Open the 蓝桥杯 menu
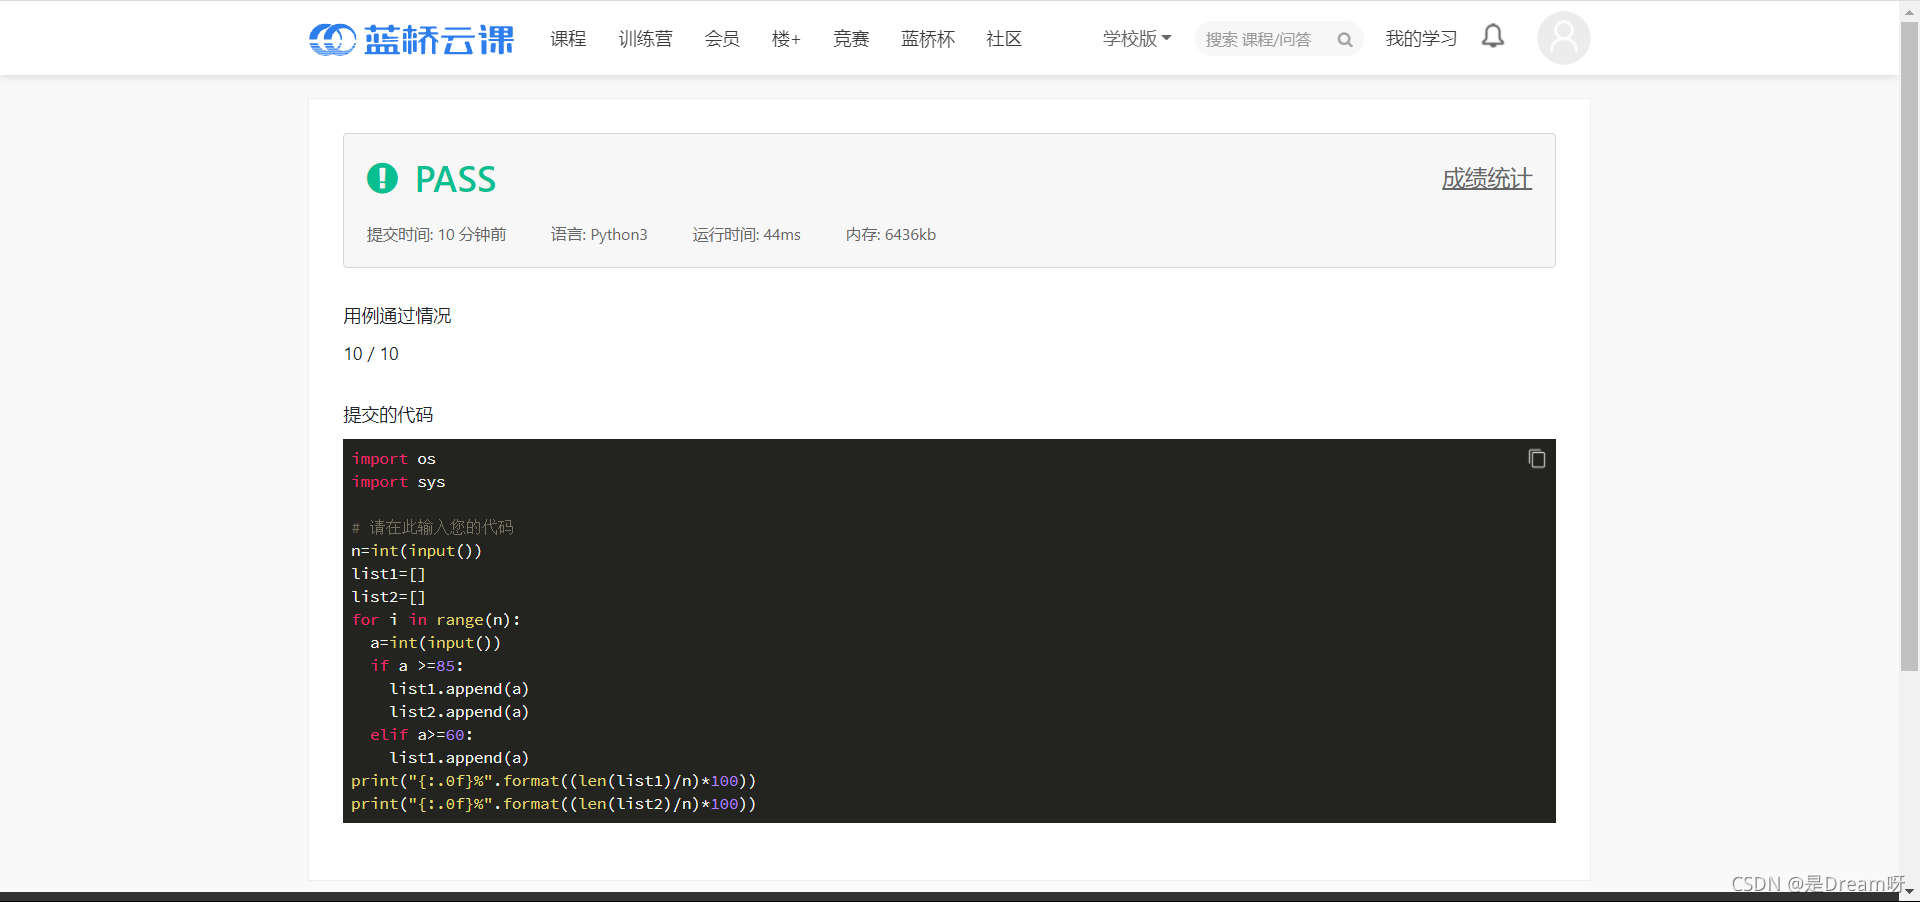Screen dimensions: 1920x902 (x=928, y=39)
